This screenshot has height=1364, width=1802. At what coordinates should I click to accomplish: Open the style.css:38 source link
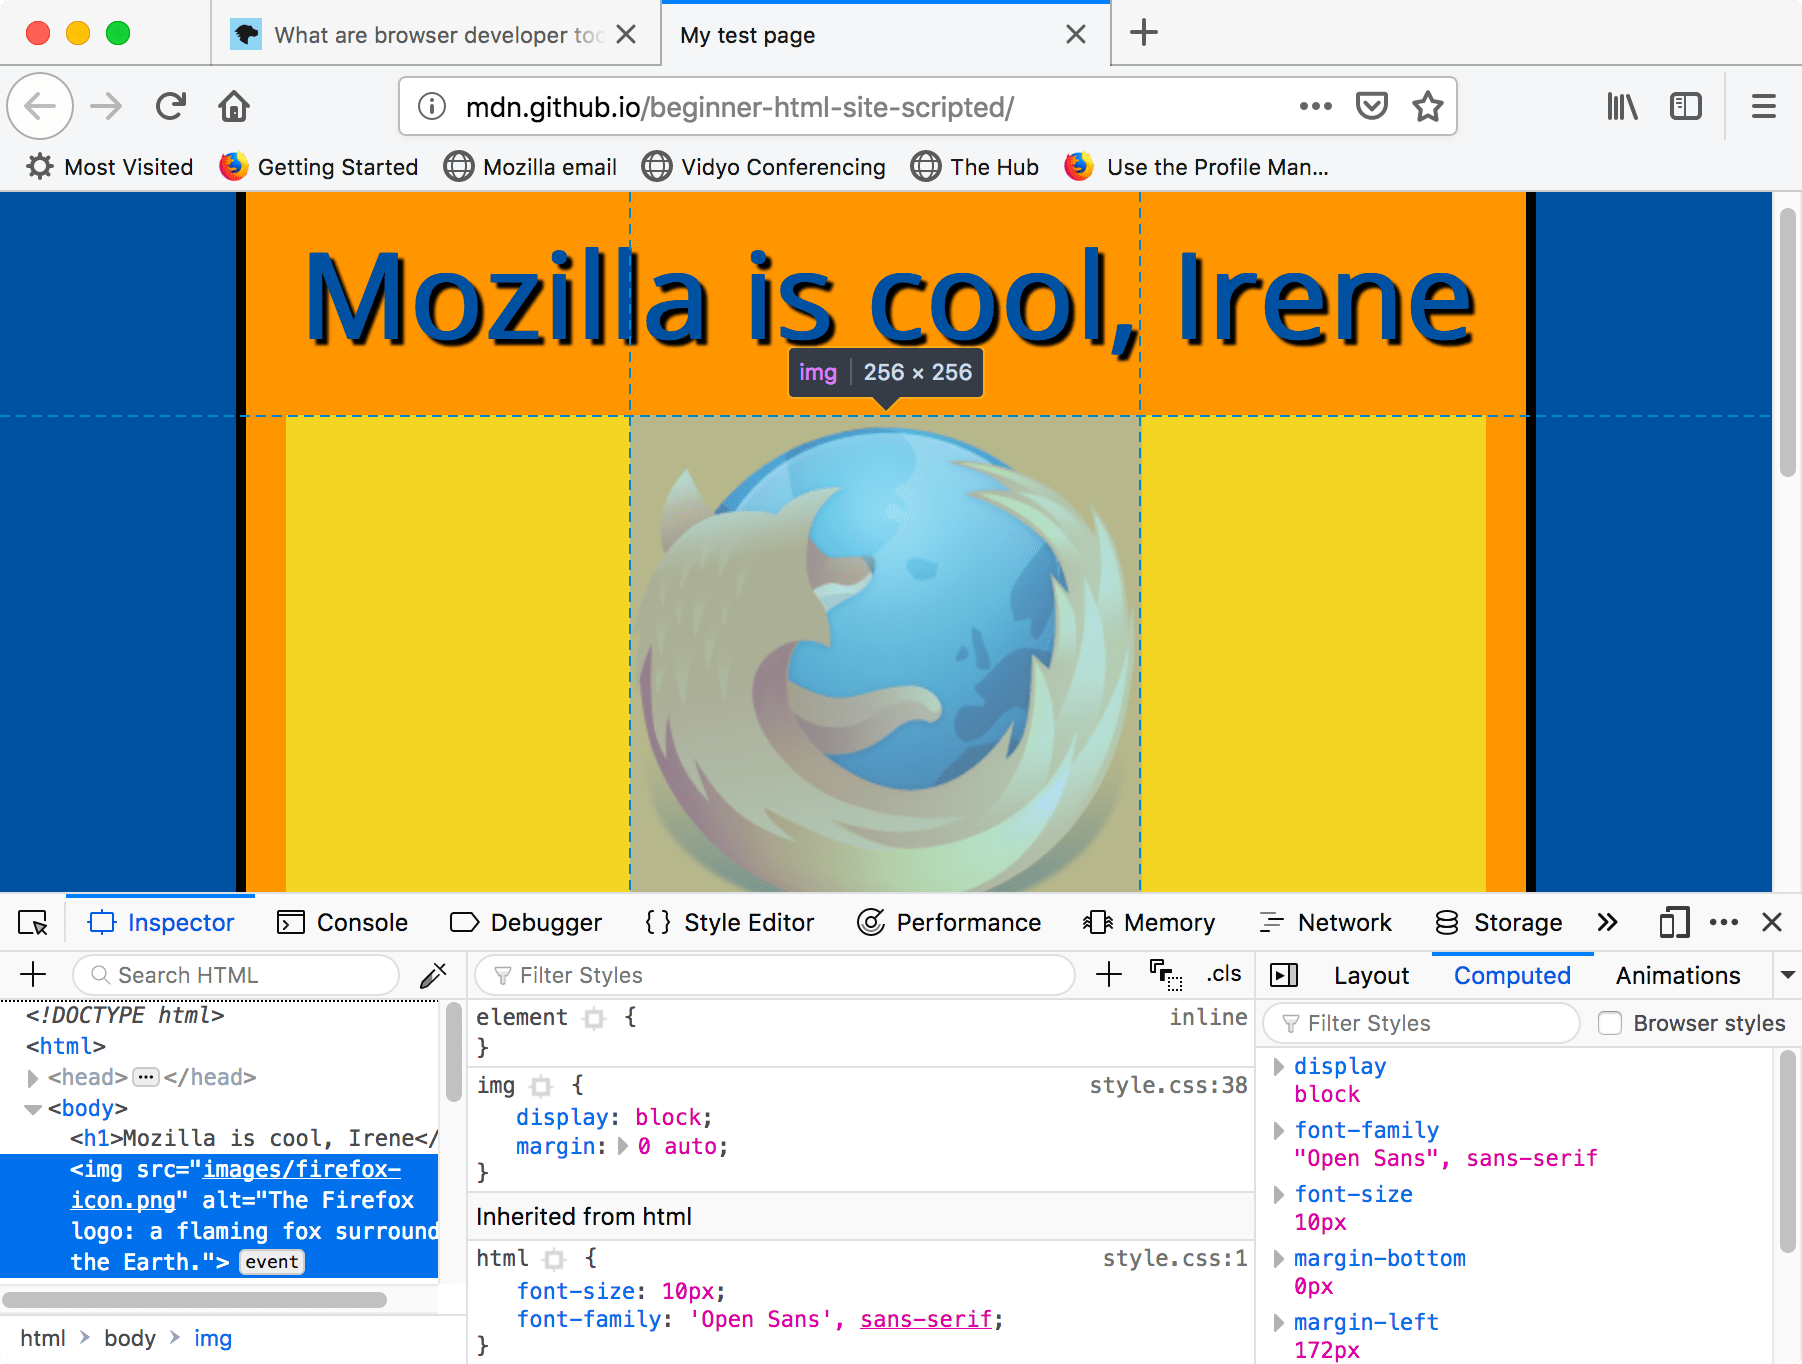(1168, 1085)
